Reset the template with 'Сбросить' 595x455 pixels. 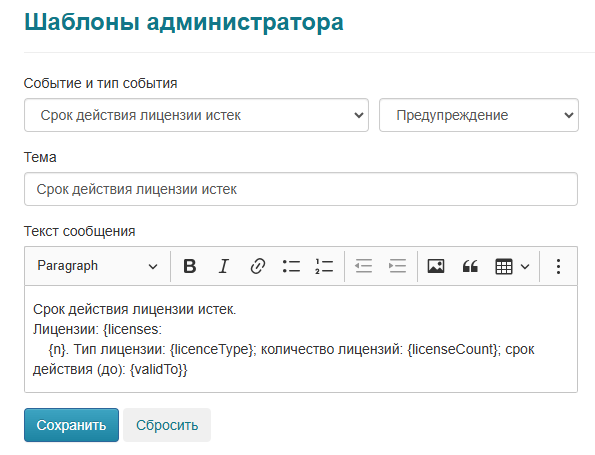[167, 425]
